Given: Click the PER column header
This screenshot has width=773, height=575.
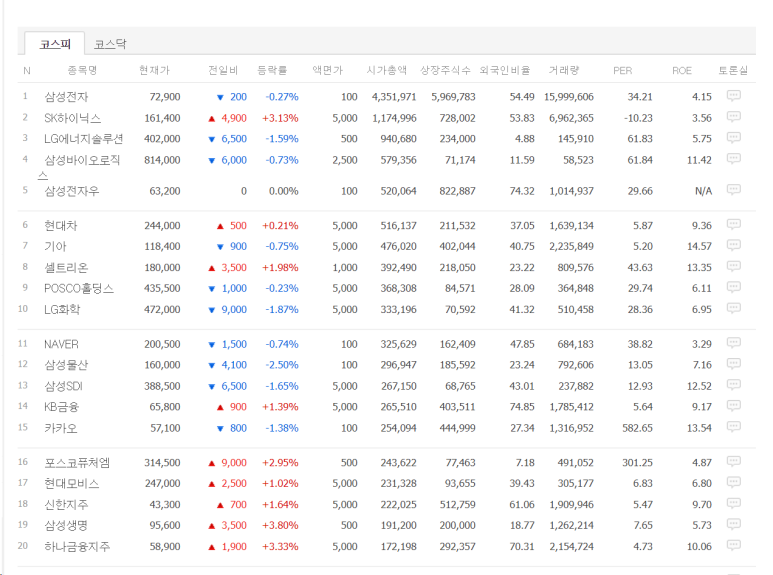Looking at the screenshot, I should [622, 71].
